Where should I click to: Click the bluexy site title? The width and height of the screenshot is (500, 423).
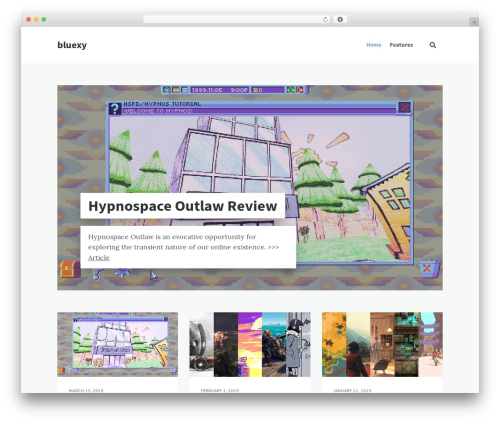coord(72,45)
